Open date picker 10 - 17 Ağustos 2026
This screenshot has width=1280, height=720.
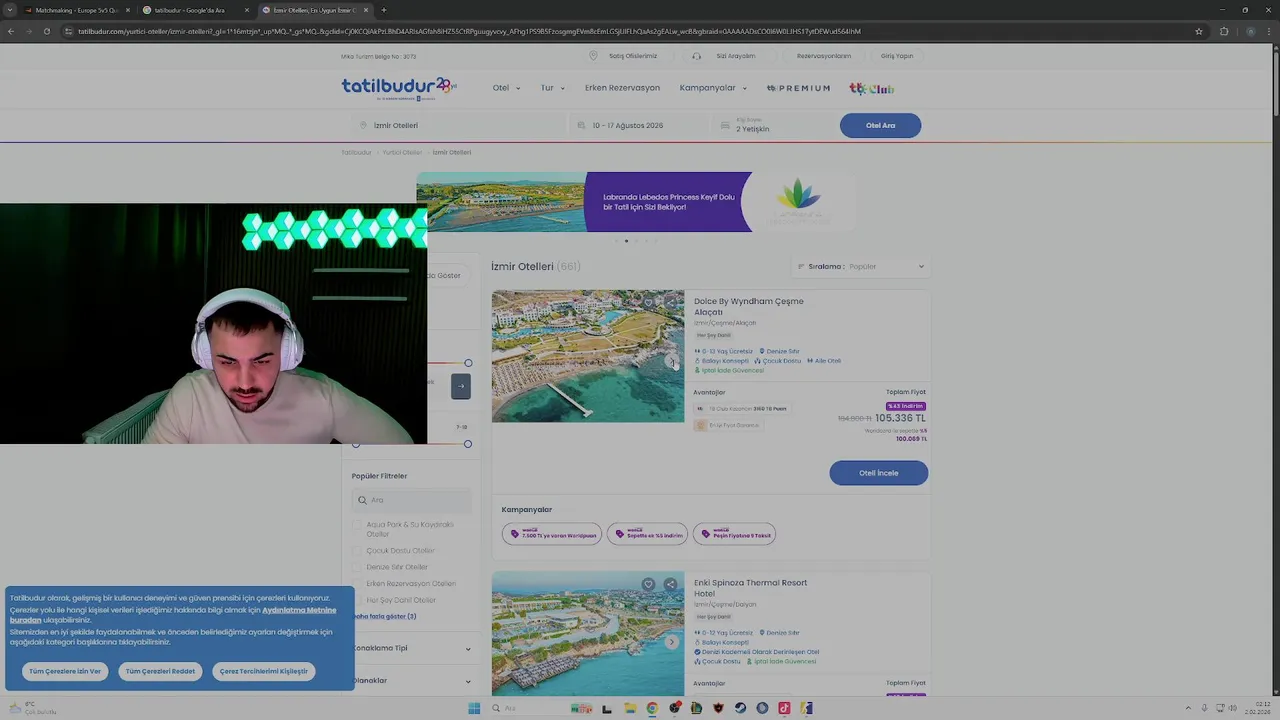[x=638, y=125]
